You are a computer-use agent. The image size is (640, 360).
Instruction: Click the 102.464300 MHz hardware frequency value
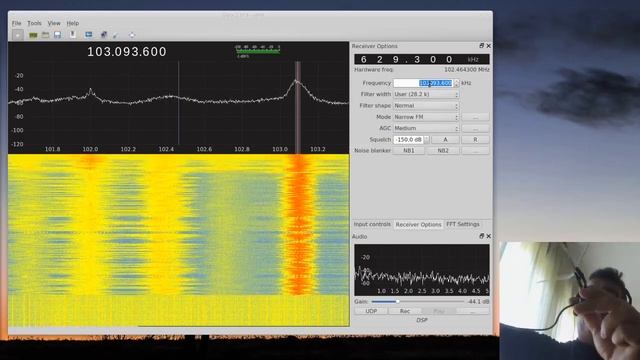point(467,70)
